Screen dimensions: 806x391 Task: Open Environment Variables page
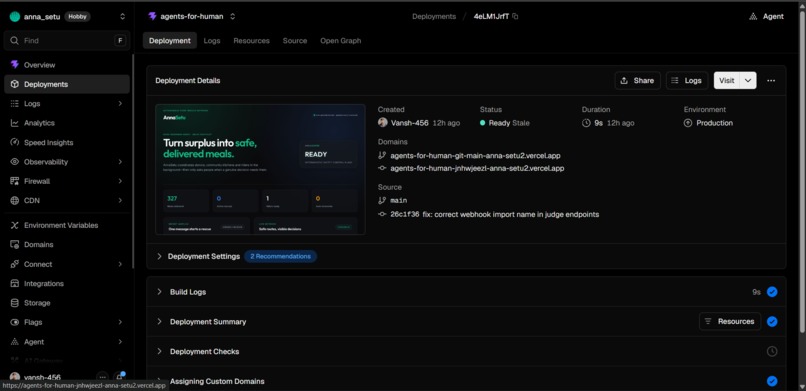point(67,225)
